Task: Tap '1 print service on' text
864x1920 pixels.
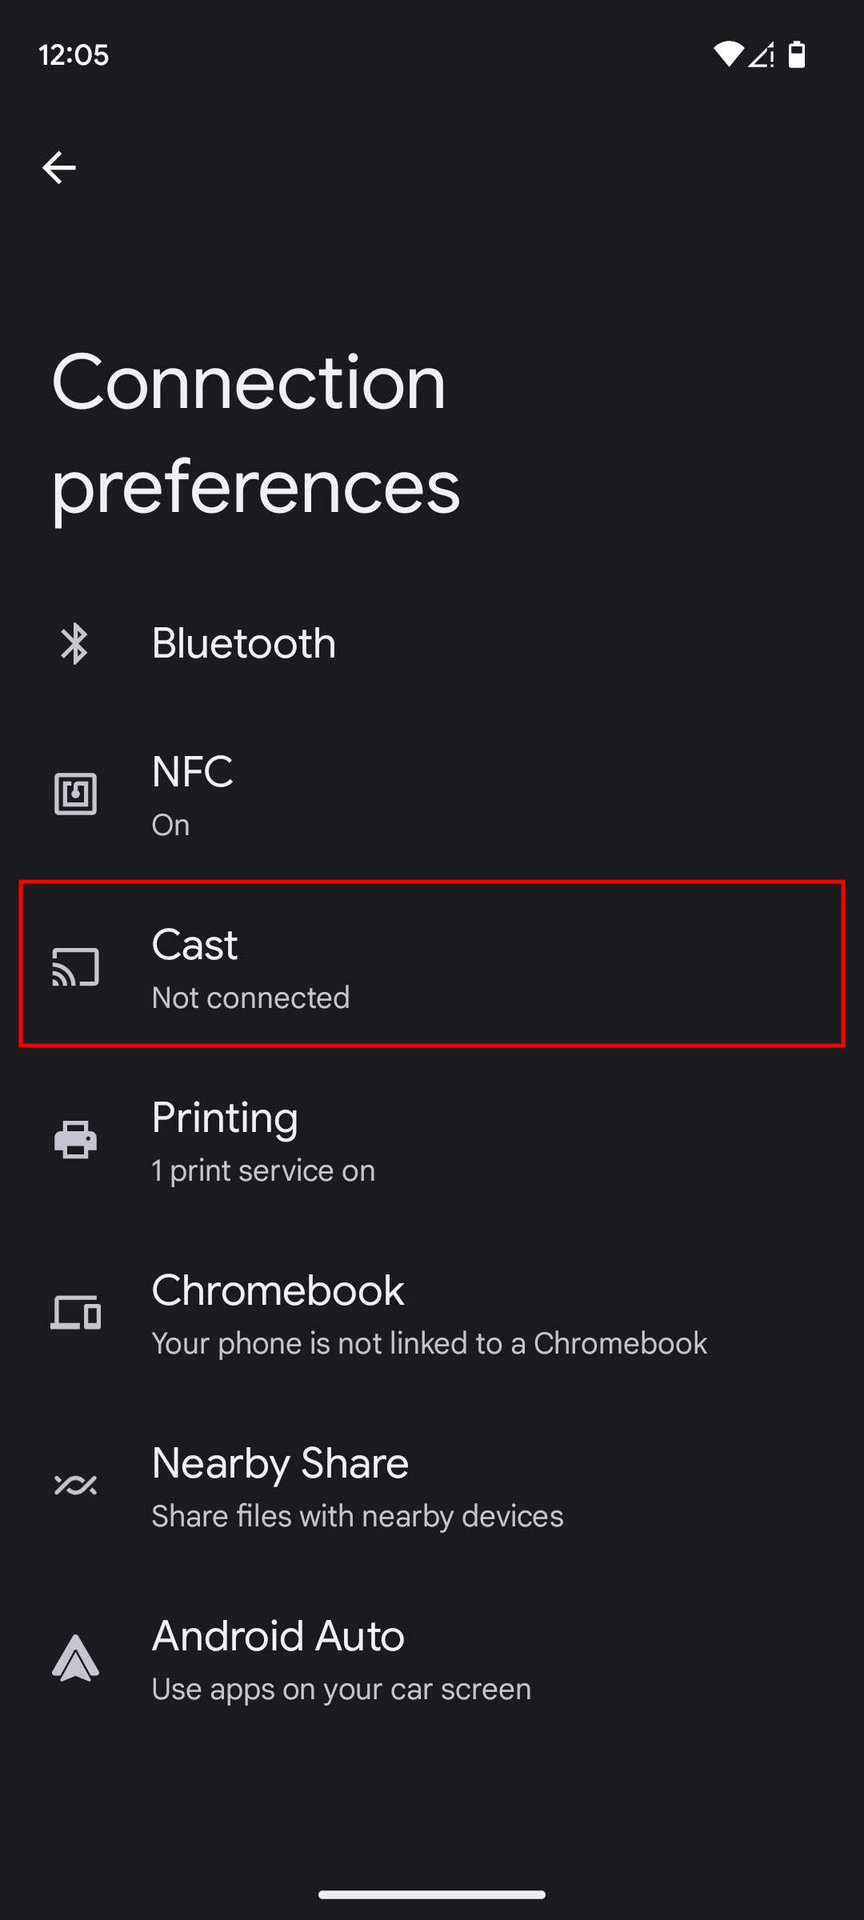Action: click(x=263, y=1171)
